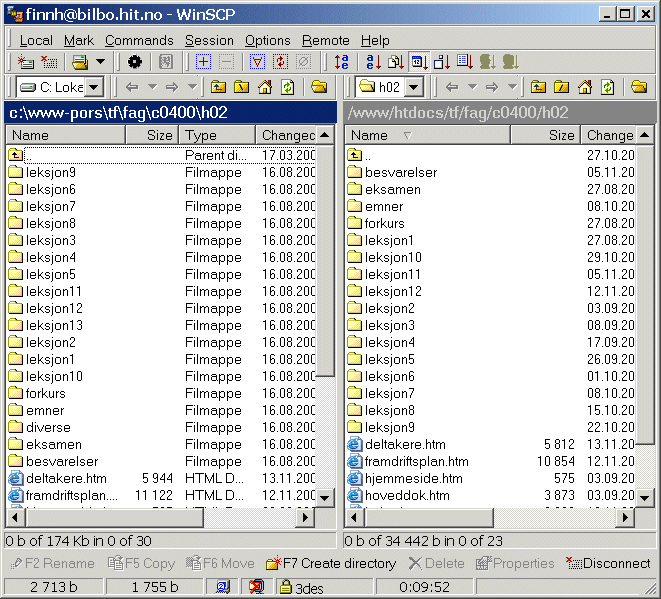Open the Options menu

point(268,40)
